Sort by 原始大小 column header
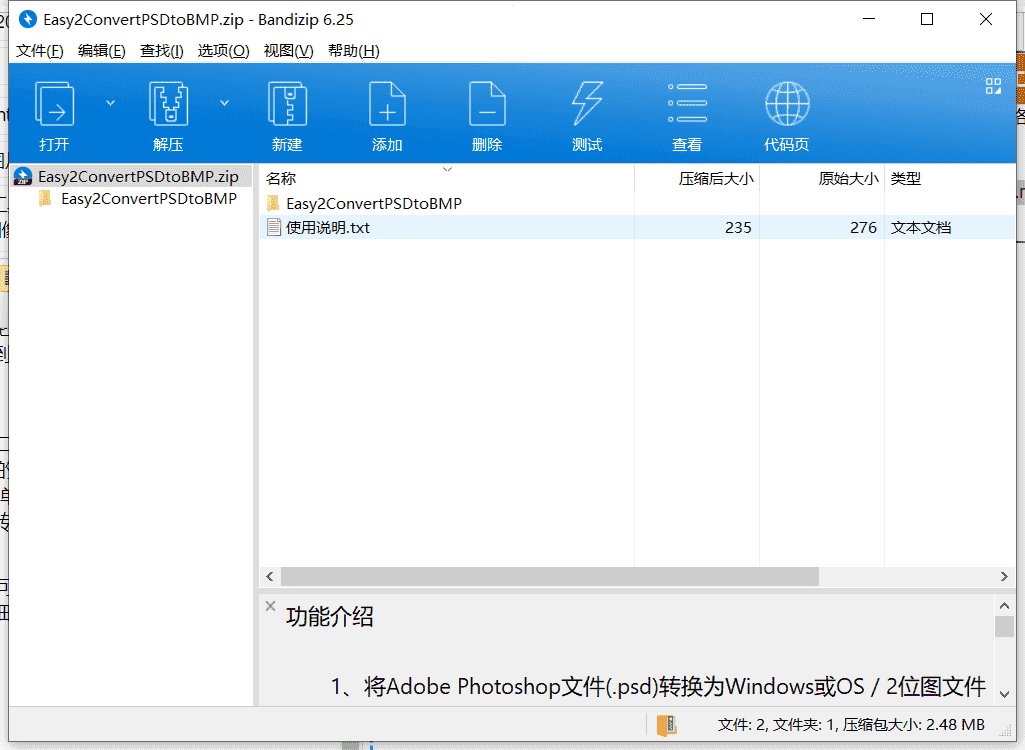Screen dimensions: 1025x750 pyautogui.click(x=849, y=179)
